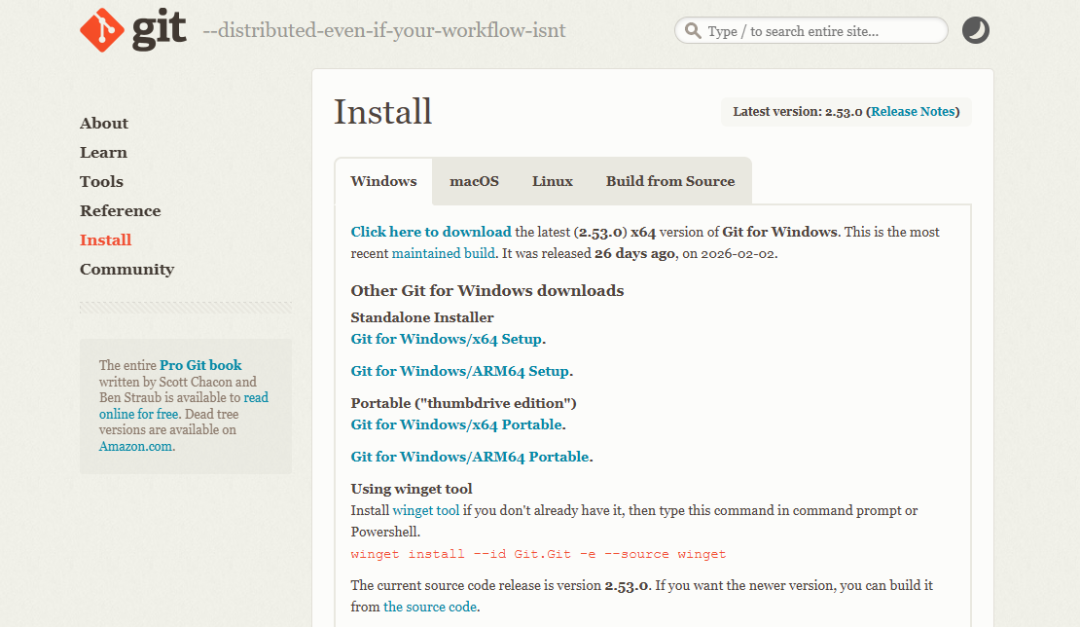This screenshot has height=627, width=1080.
Task: Click the Git diamond logo icon
Action: click(102, 30)
